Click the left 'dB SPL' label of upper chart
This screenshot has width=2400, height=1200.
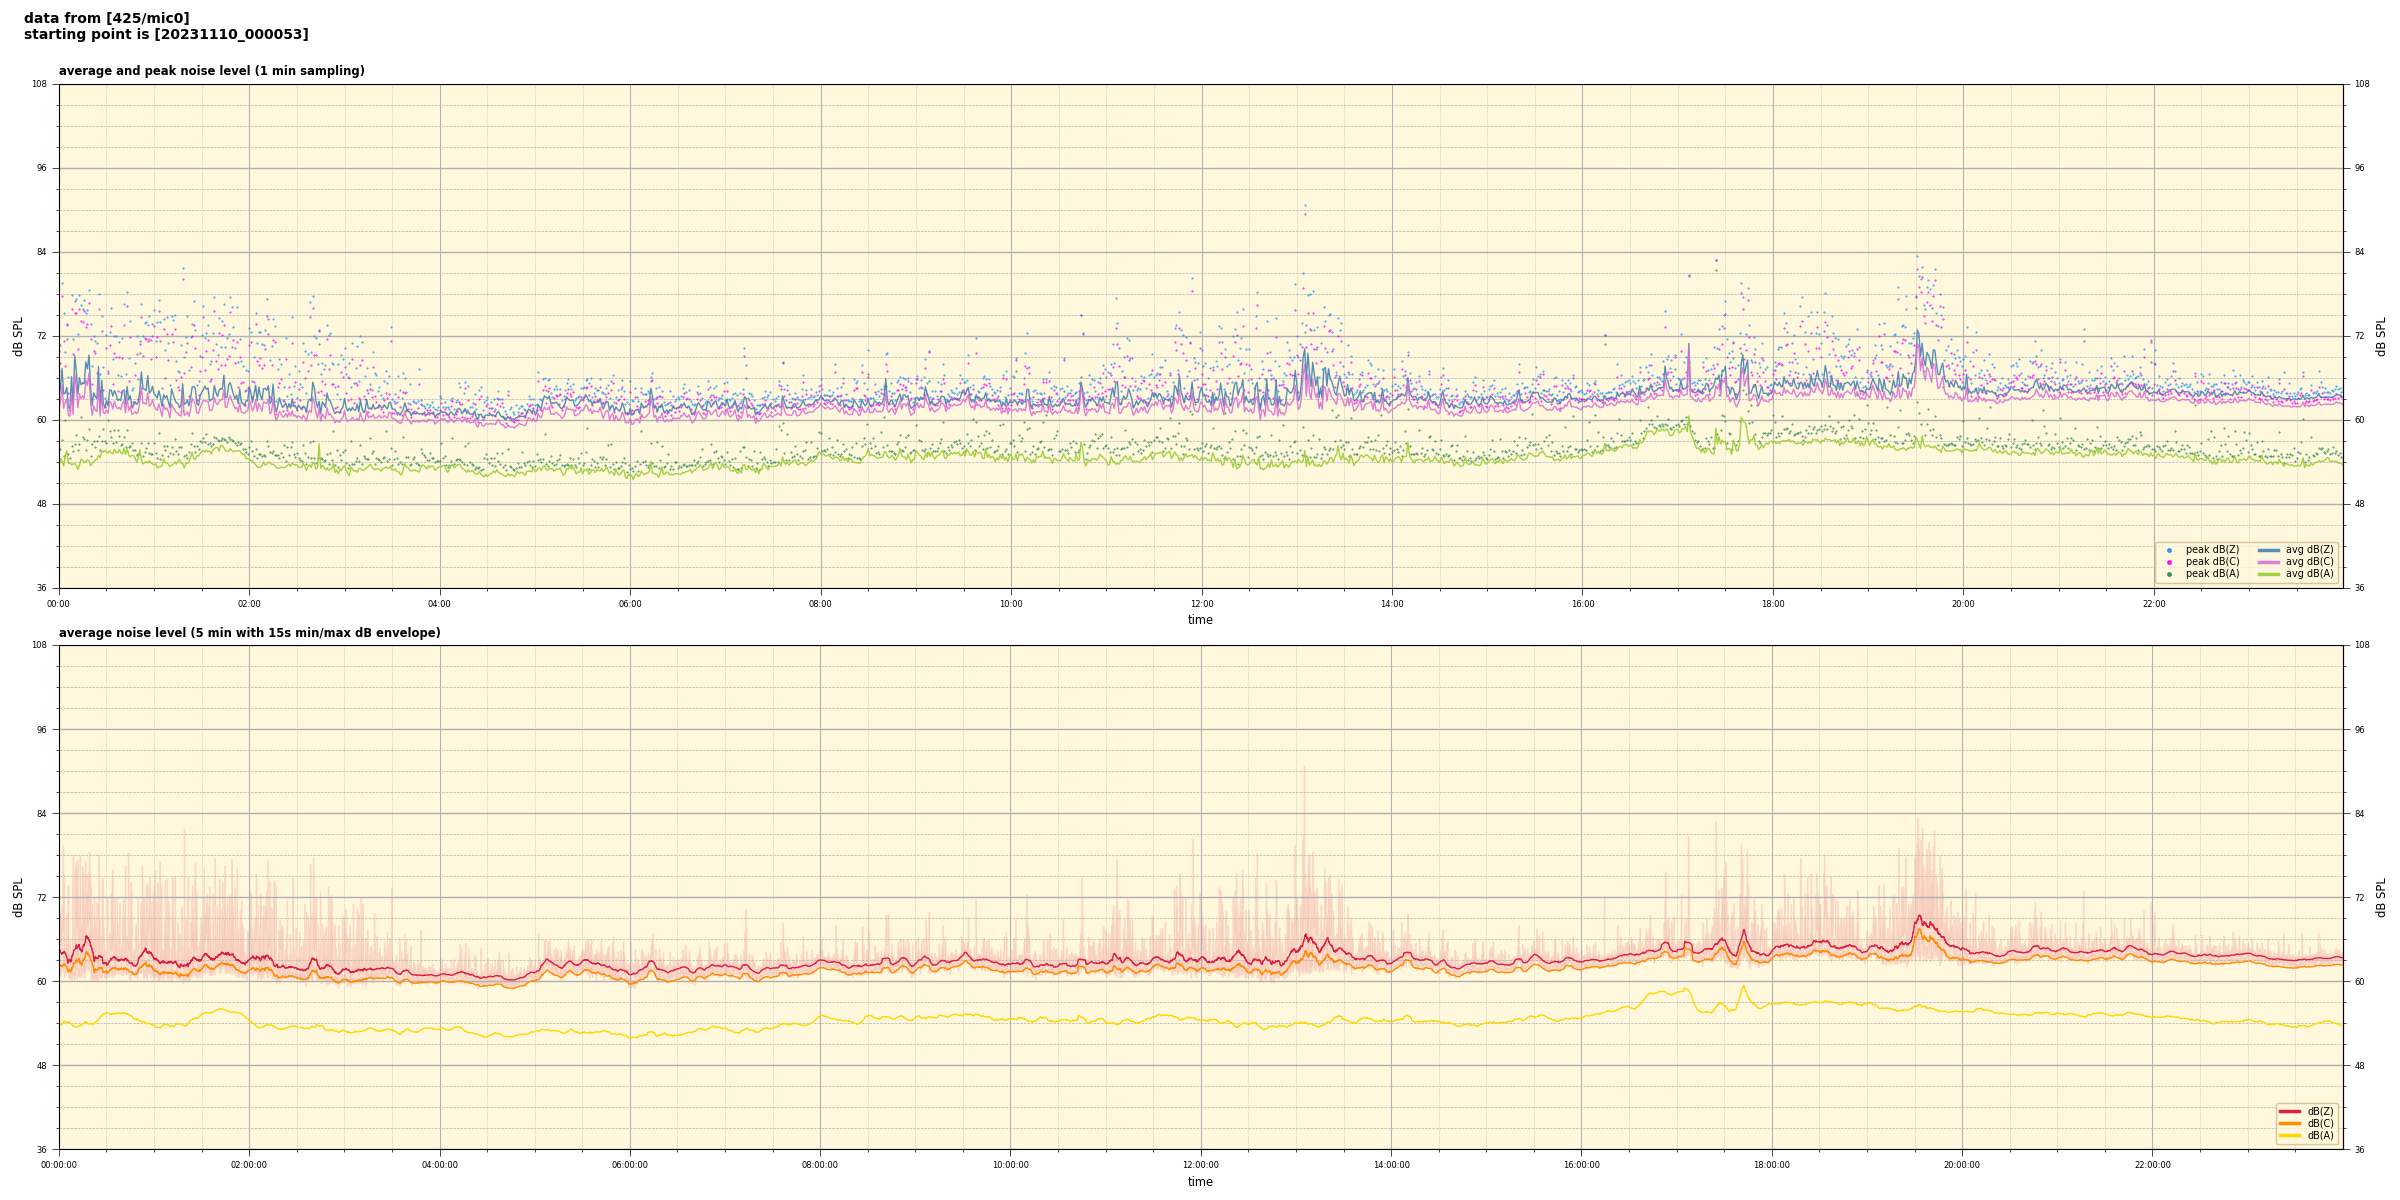click(18, 336)
